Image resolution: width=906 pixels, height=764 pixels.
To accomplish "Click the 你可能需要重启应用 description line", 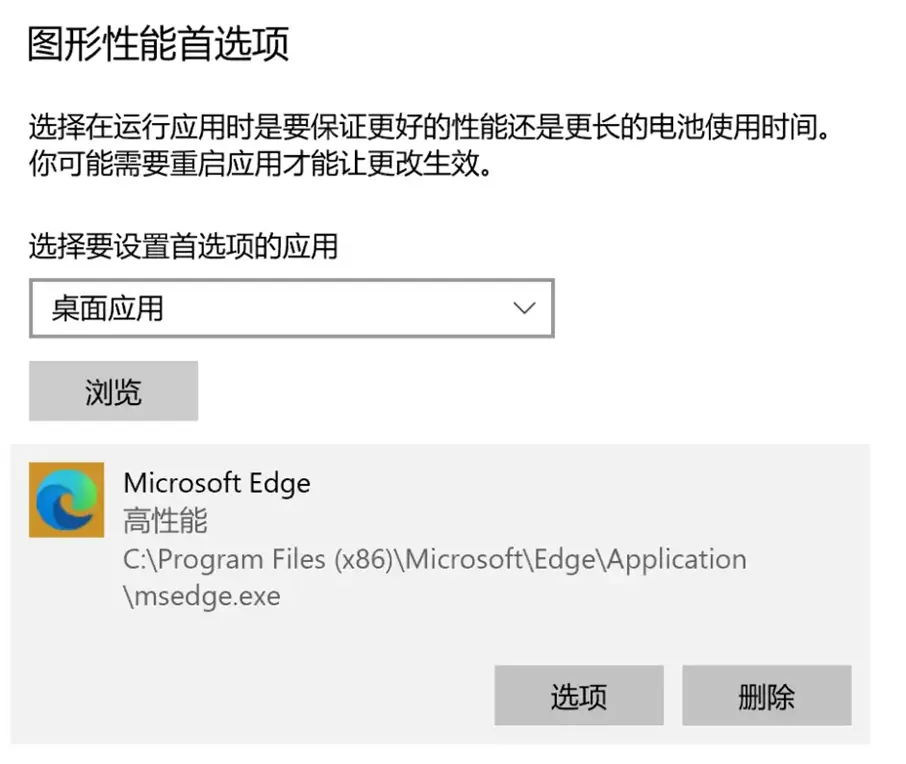I will point(261,164).
